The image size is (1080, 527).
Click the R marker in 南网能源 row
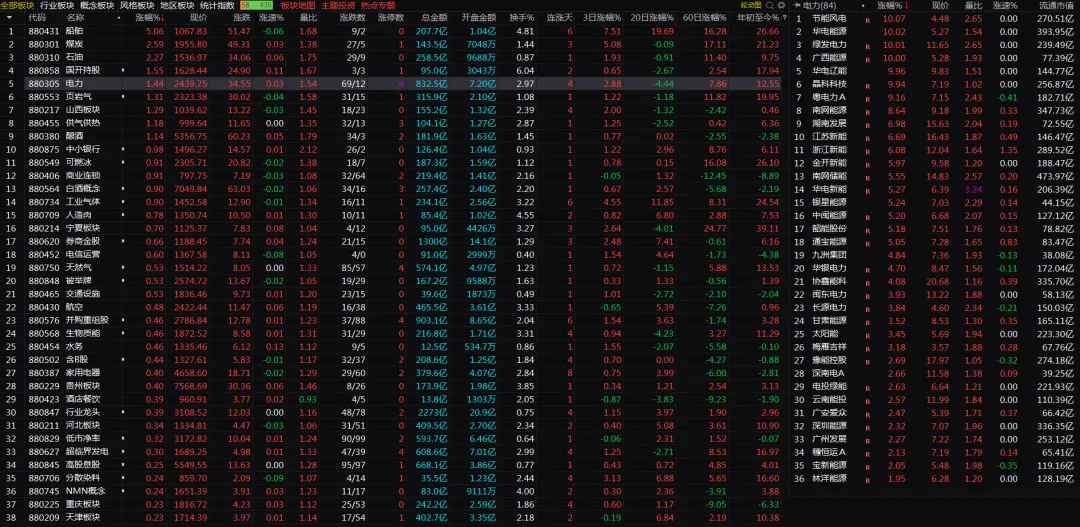click(868, 111)
